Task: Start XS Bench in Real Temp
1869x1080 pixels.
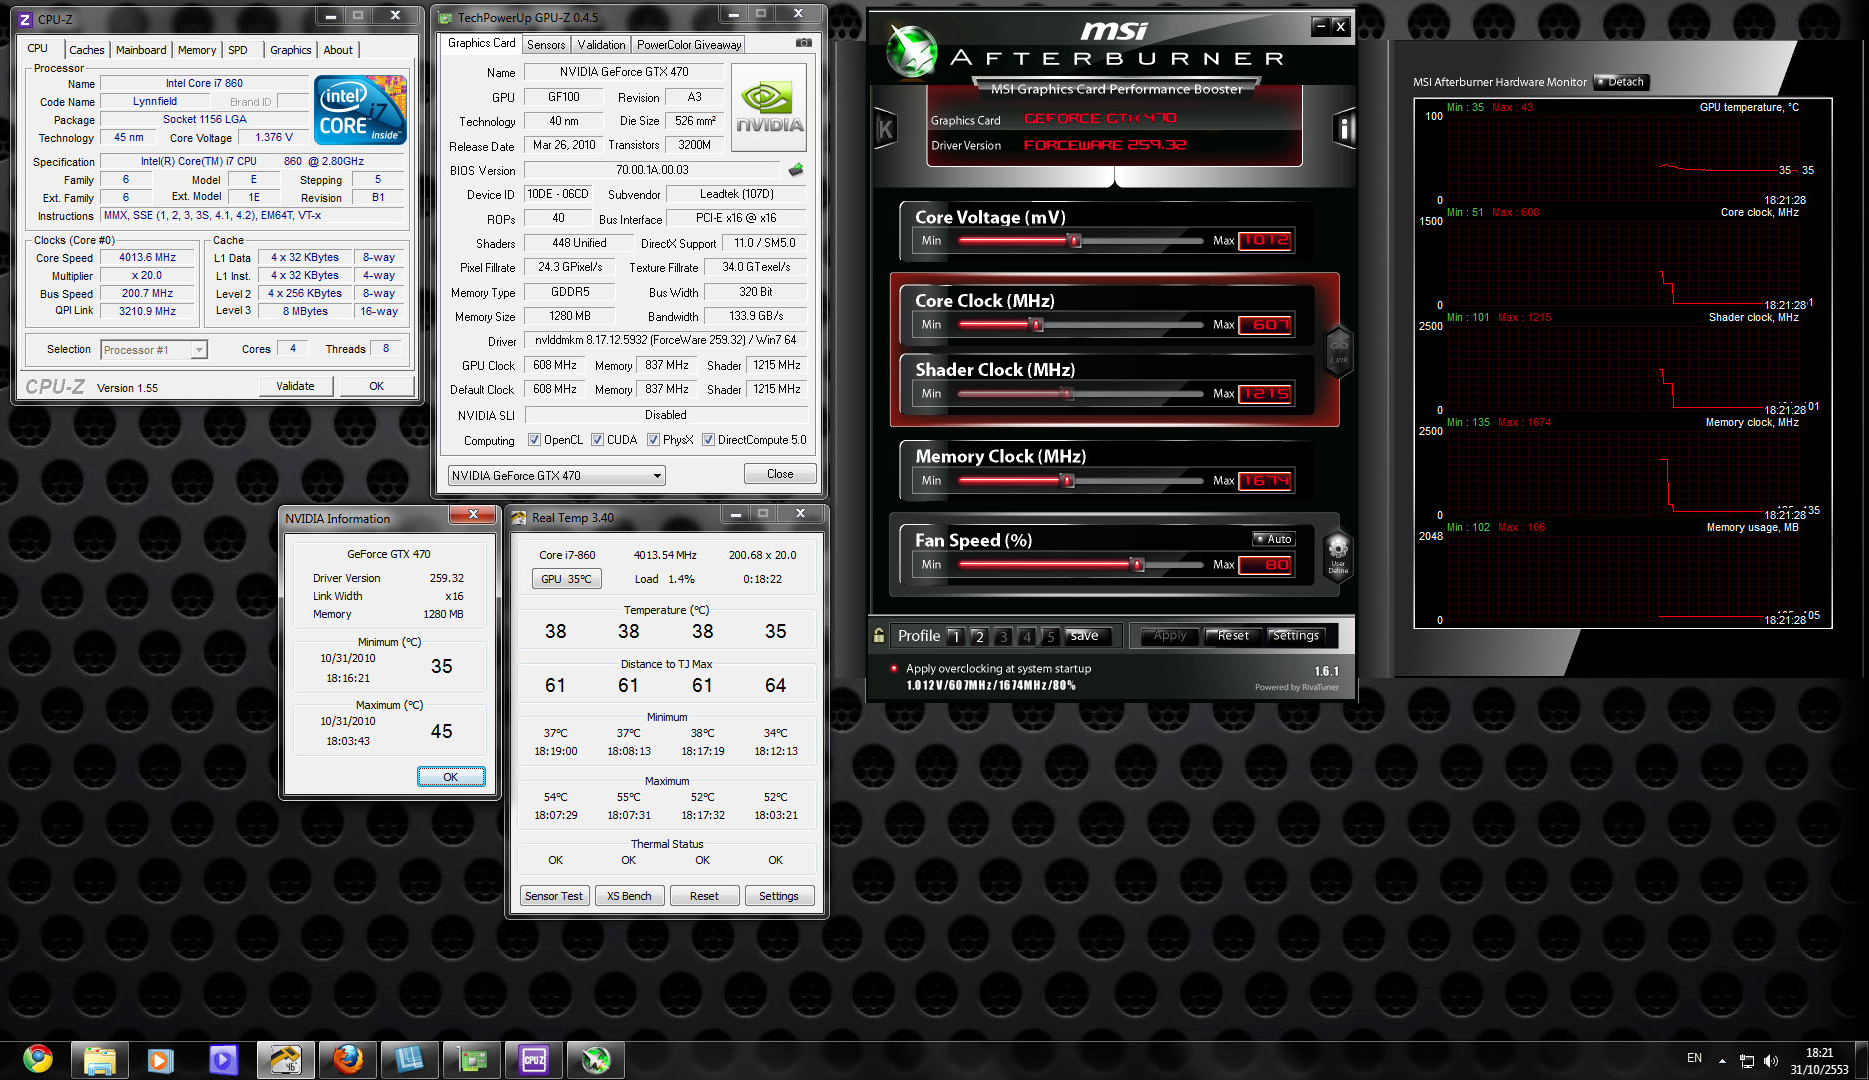Action: (629, 896)
